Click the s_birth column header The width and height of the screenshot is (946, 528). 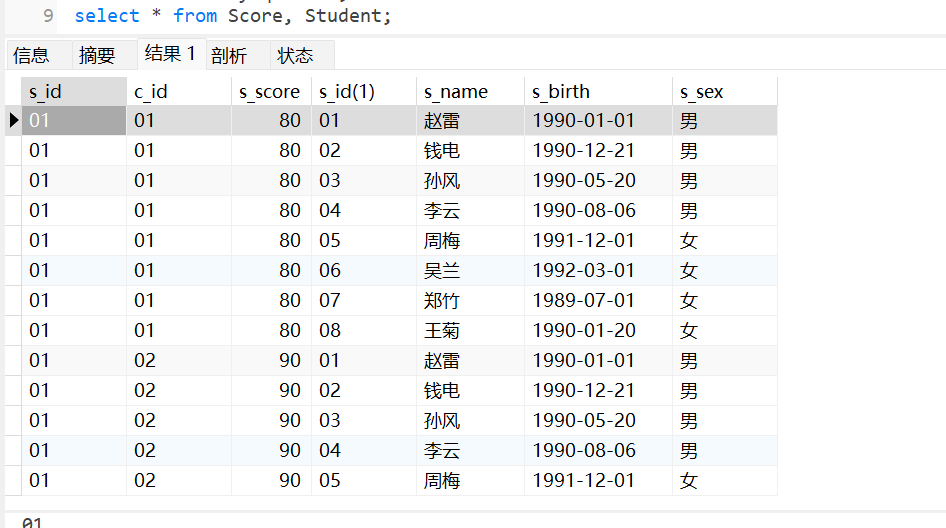[x=598, y=92]
